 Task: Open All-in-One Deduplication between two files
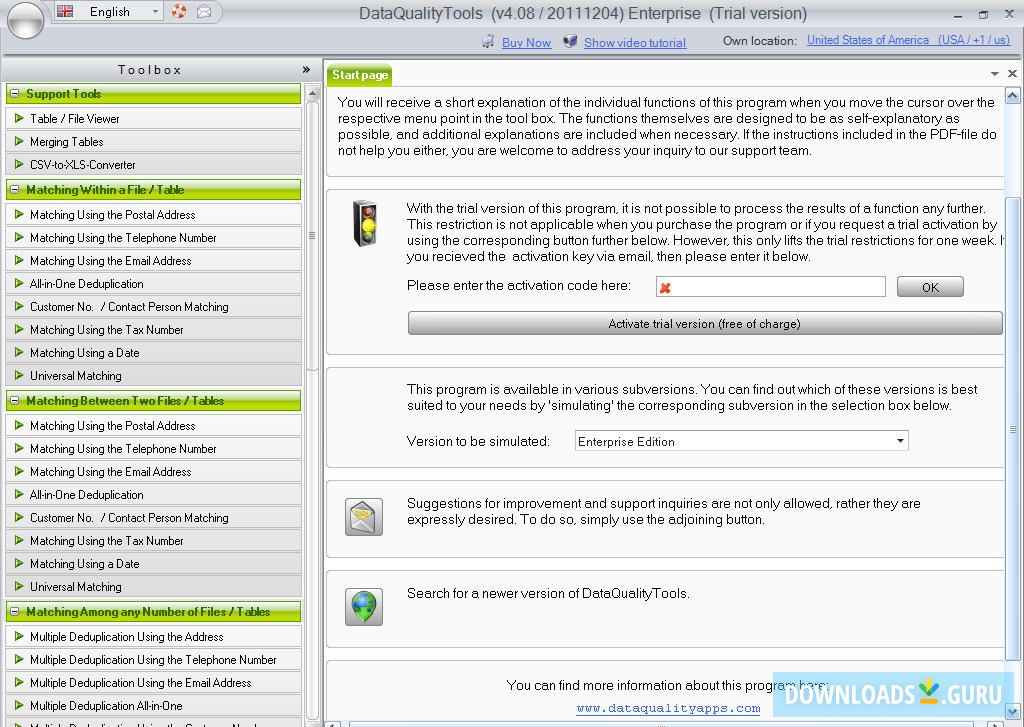153,494
